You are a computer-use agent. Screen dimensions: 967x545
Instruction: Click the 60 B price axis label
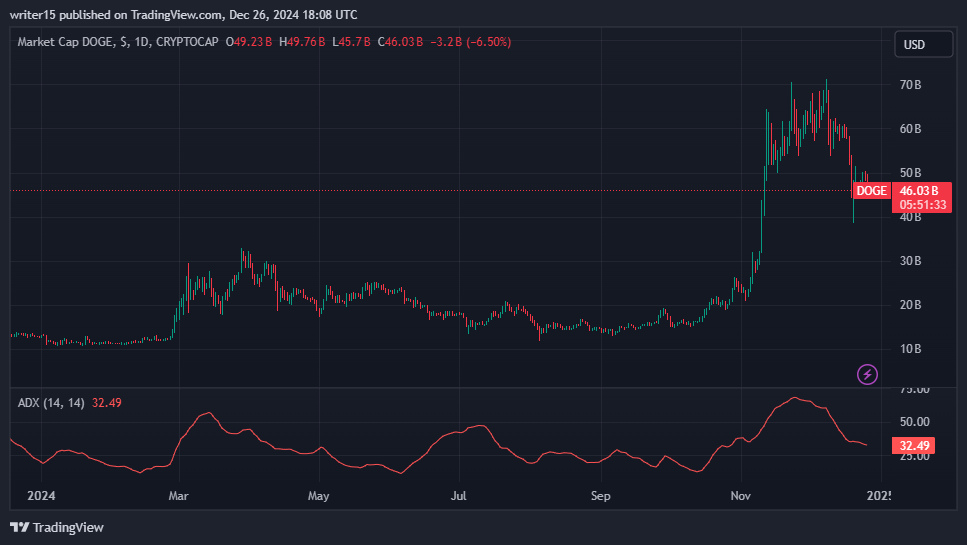pos(910,128)
